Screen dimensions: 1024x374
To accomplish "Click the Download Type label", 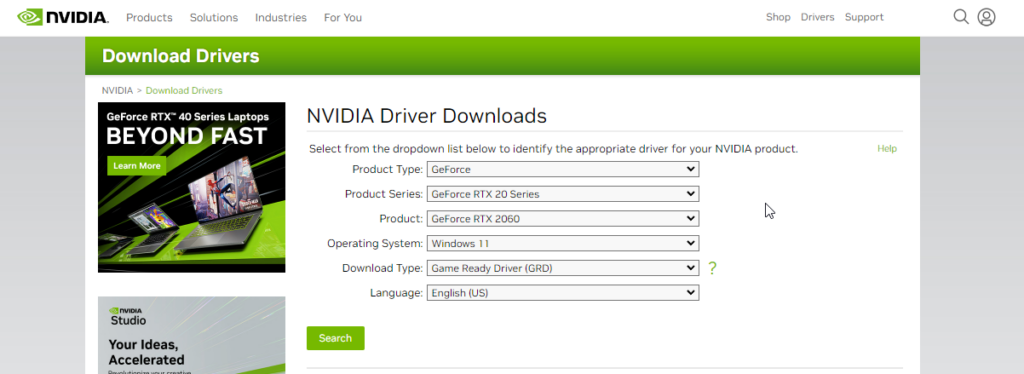I will (x=383, y=268).
